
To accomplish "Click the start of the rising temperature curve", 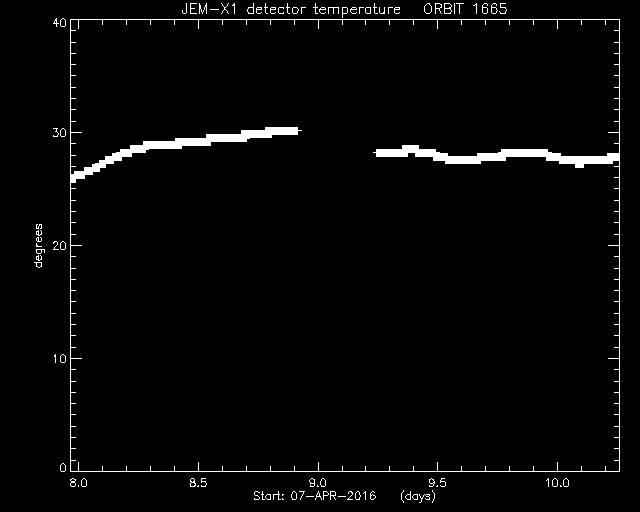I will pos(75,177).
